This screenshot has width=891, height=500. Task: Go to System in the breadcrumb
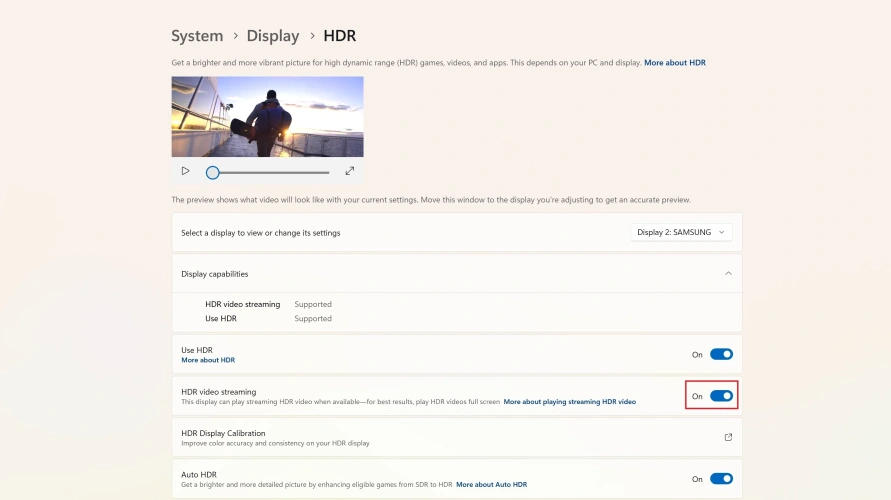click(197, 36)
